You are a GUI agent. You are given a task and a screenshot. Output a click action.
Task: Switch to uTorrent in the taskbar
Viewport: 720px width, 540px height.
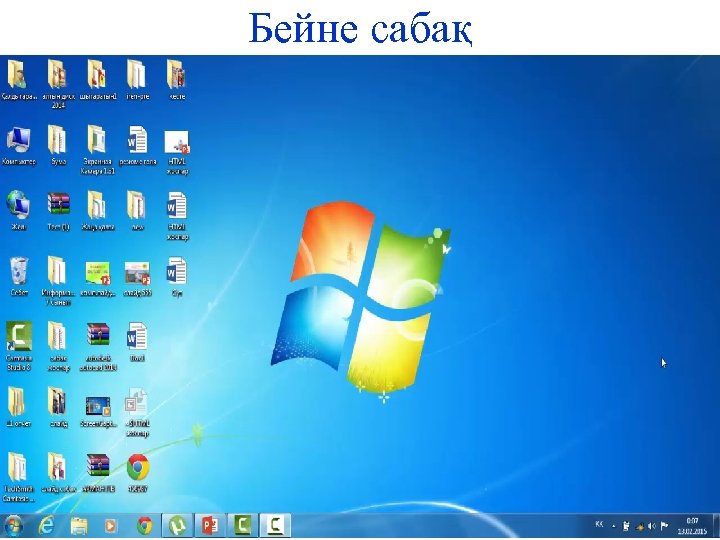coord(178,526)
